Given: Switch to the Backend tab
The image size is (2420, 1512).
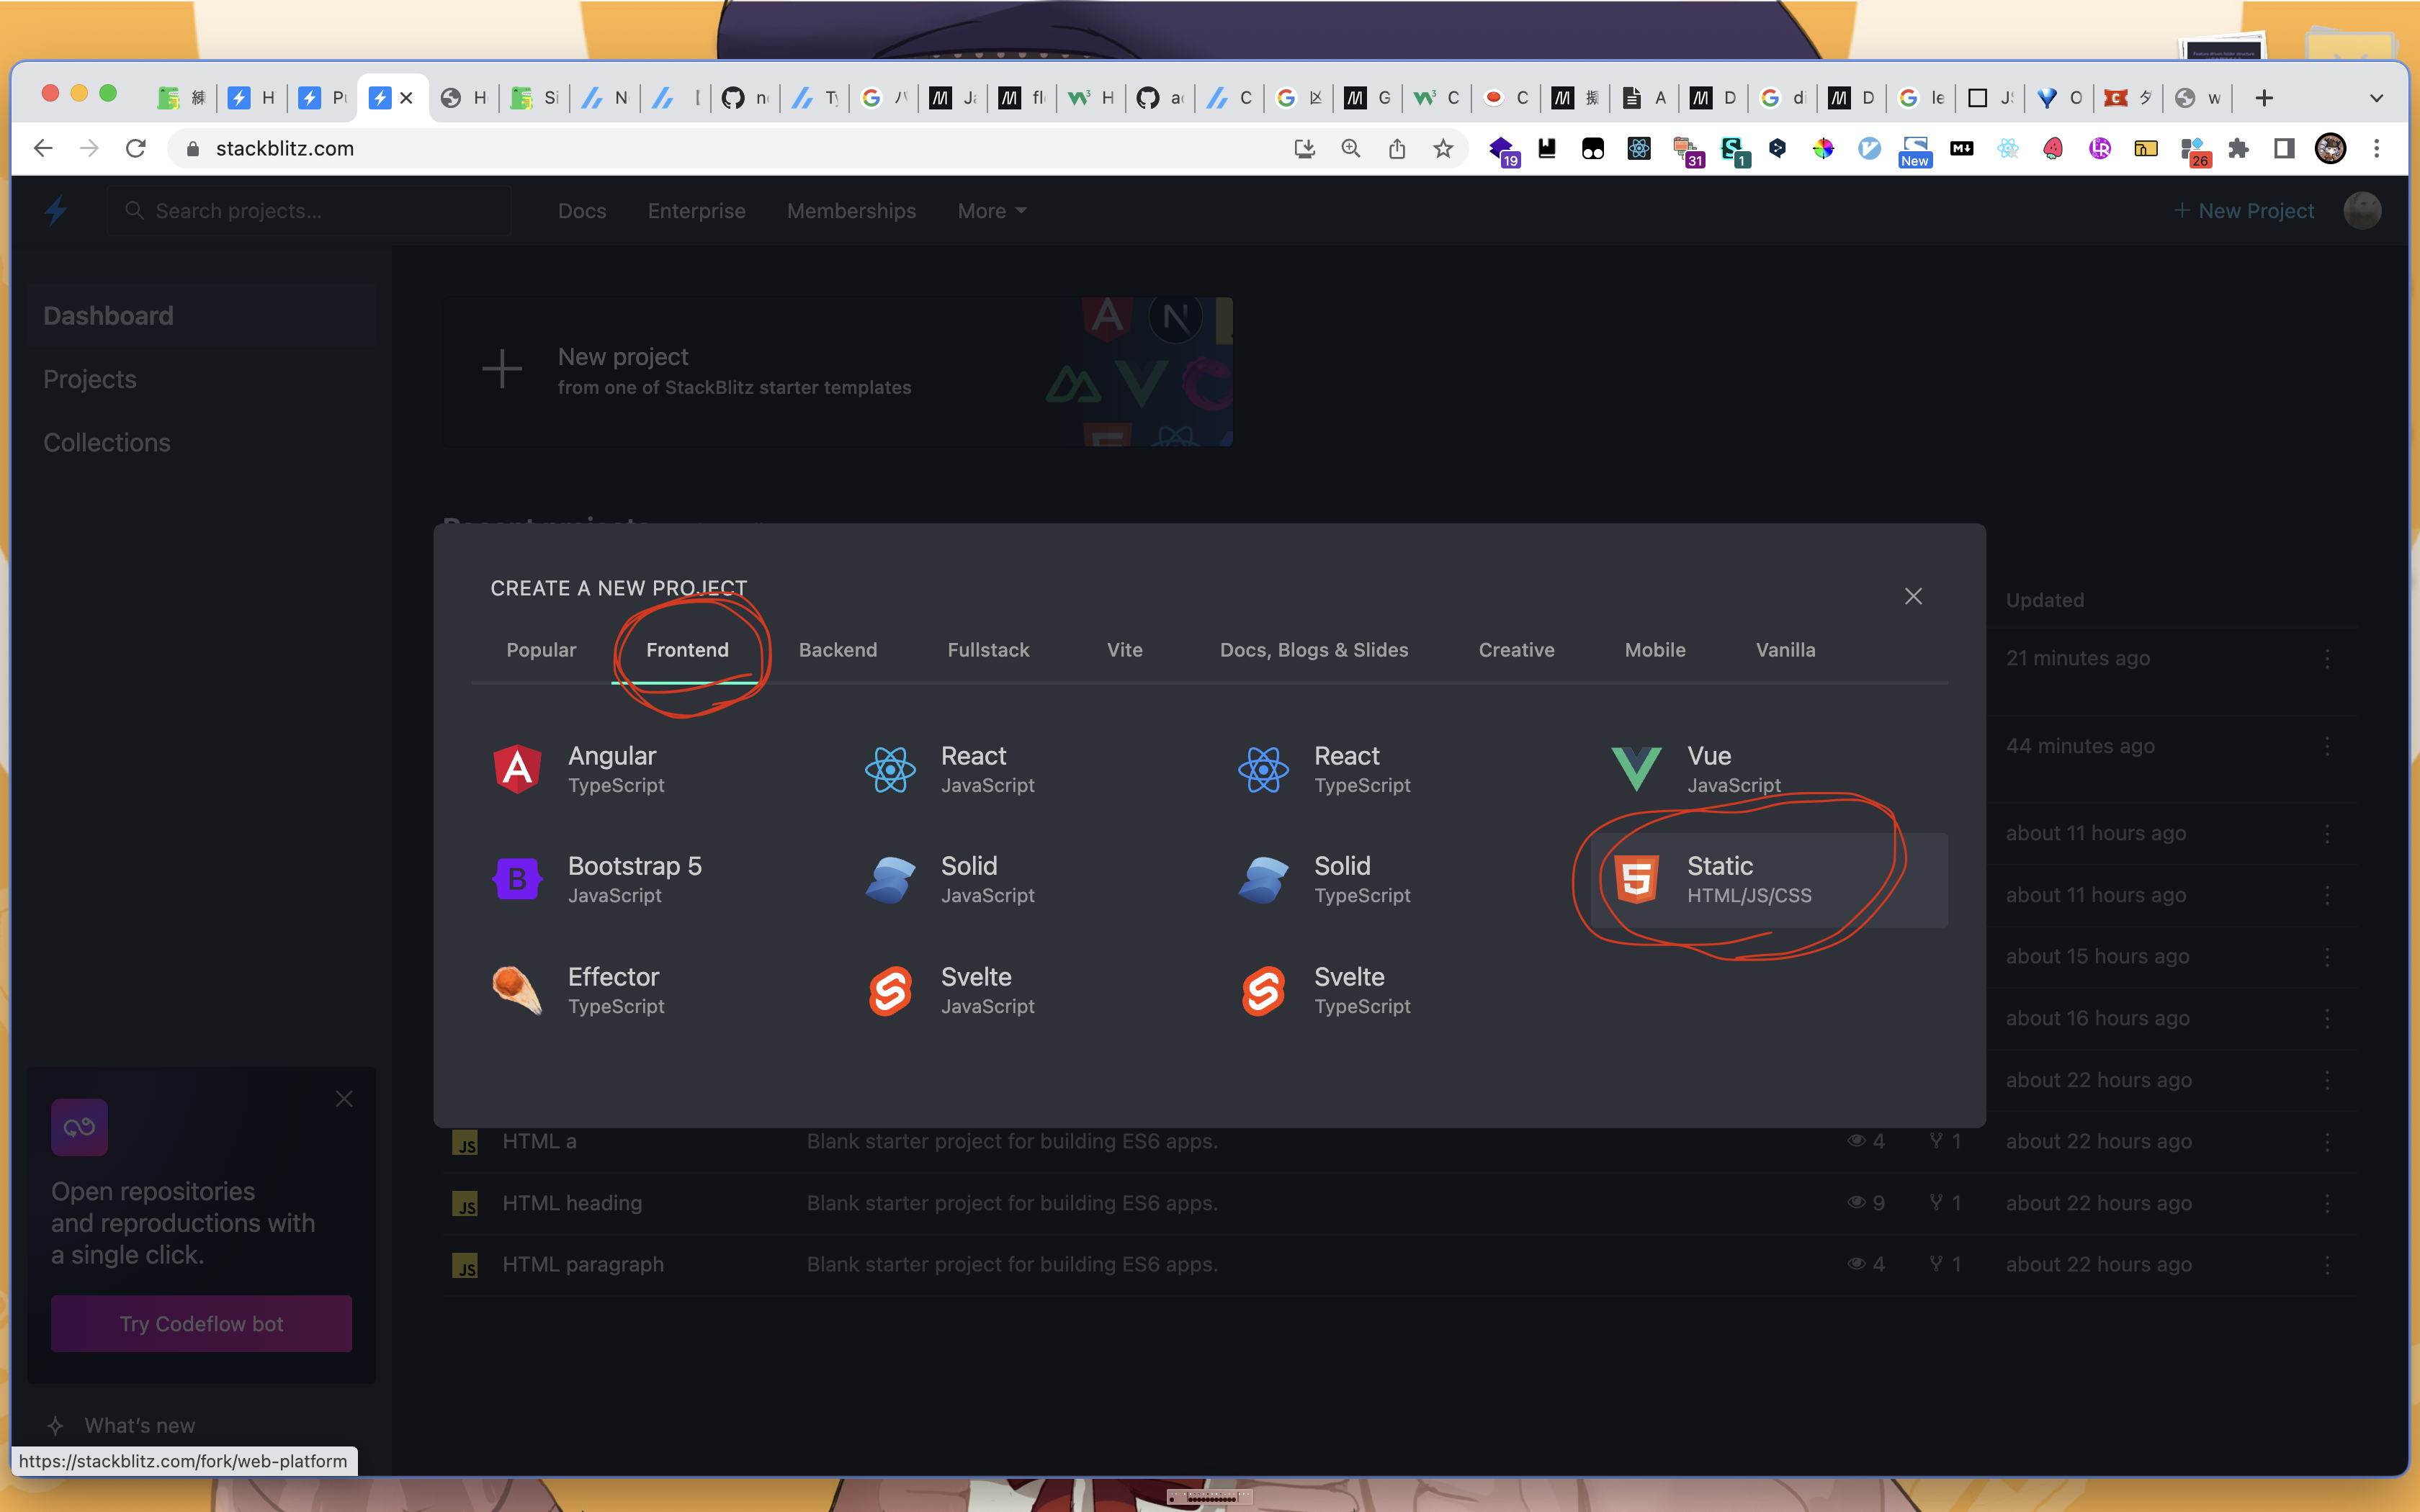Looking at the screenshot, I should 837,650.
